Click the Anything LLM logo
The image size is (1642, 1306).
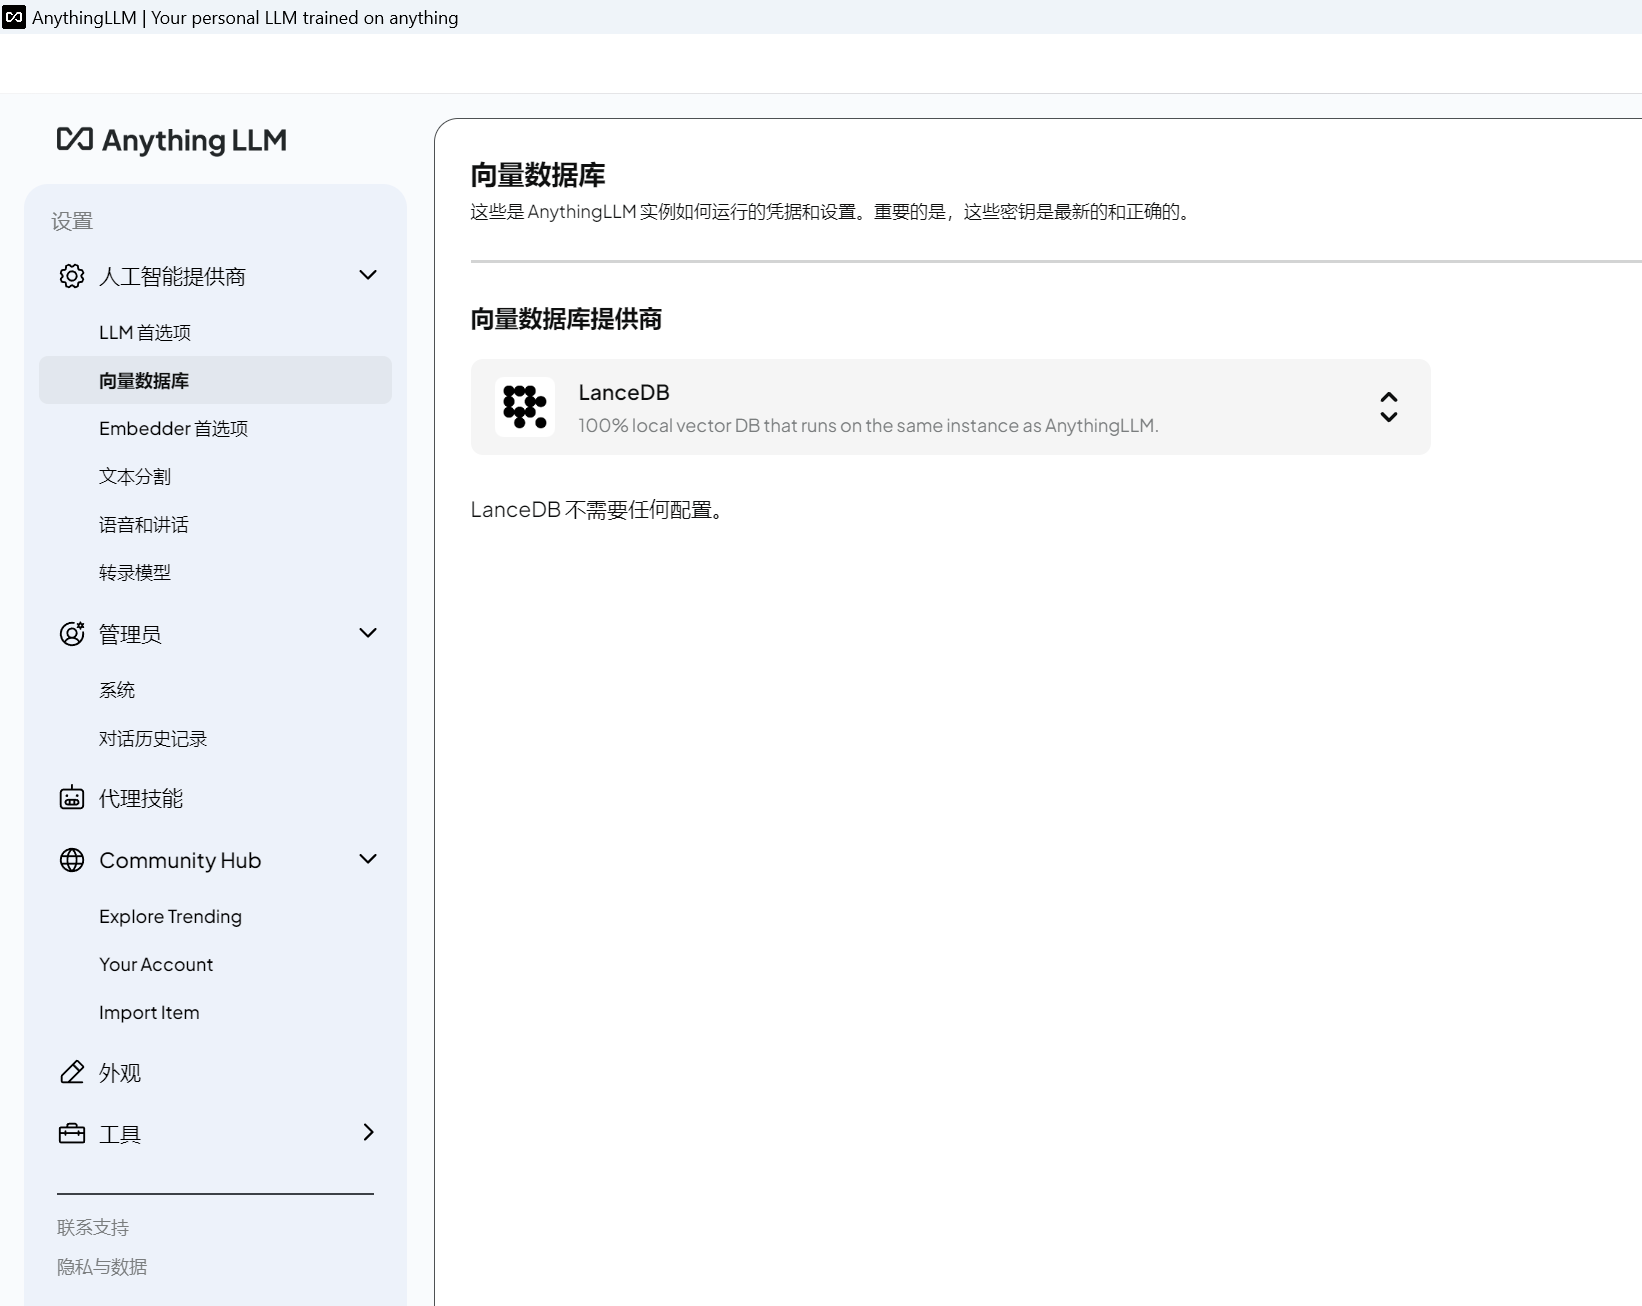pyautogui.click(x=172, y=140)
